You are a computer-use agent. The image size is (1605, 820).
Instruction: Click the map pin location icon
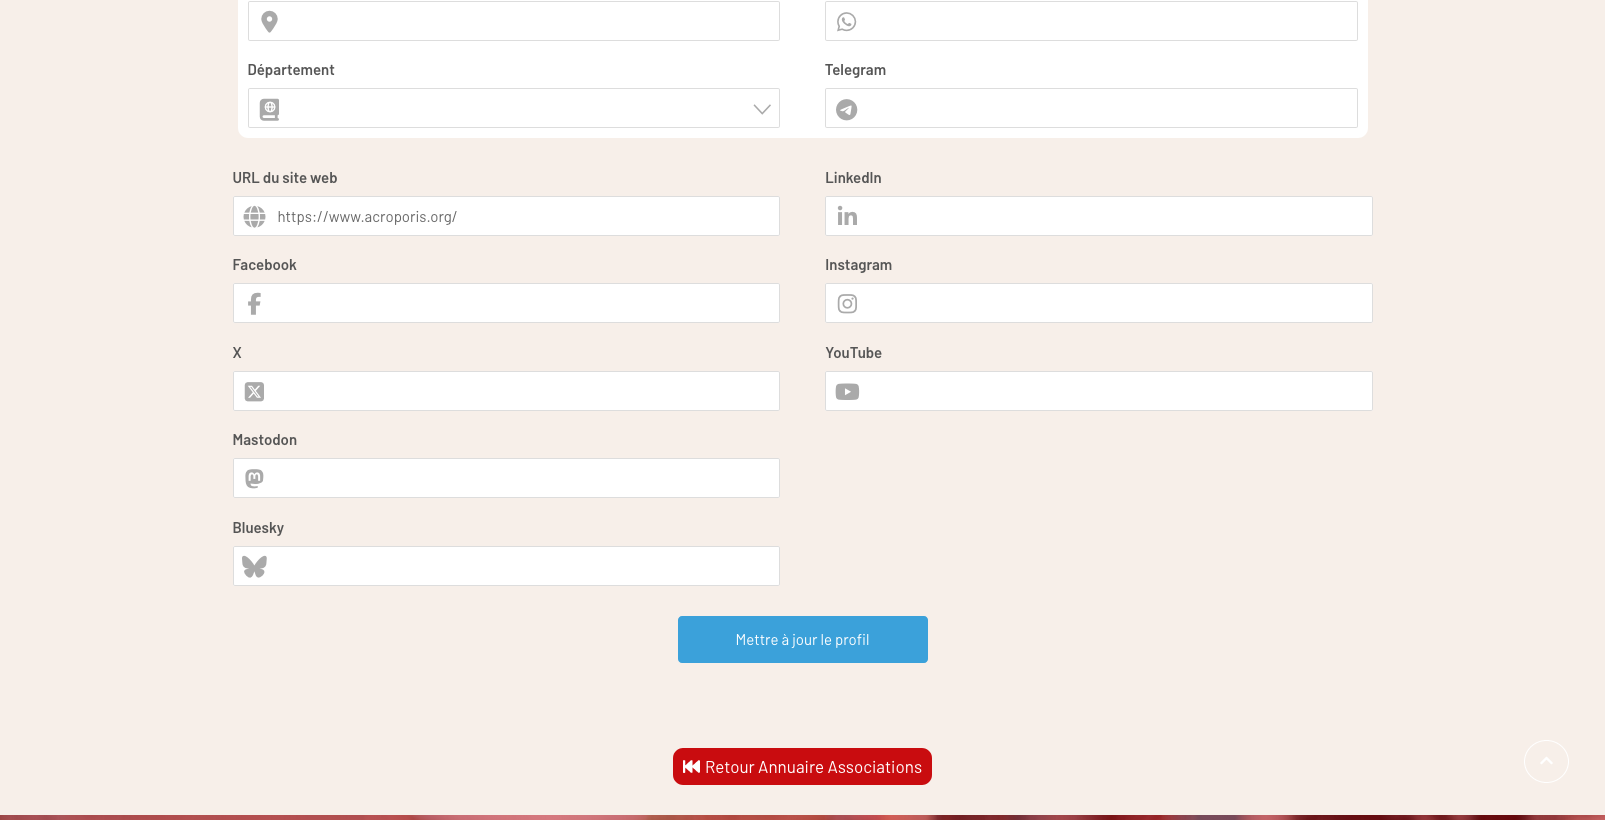click(x=269, y=21)
